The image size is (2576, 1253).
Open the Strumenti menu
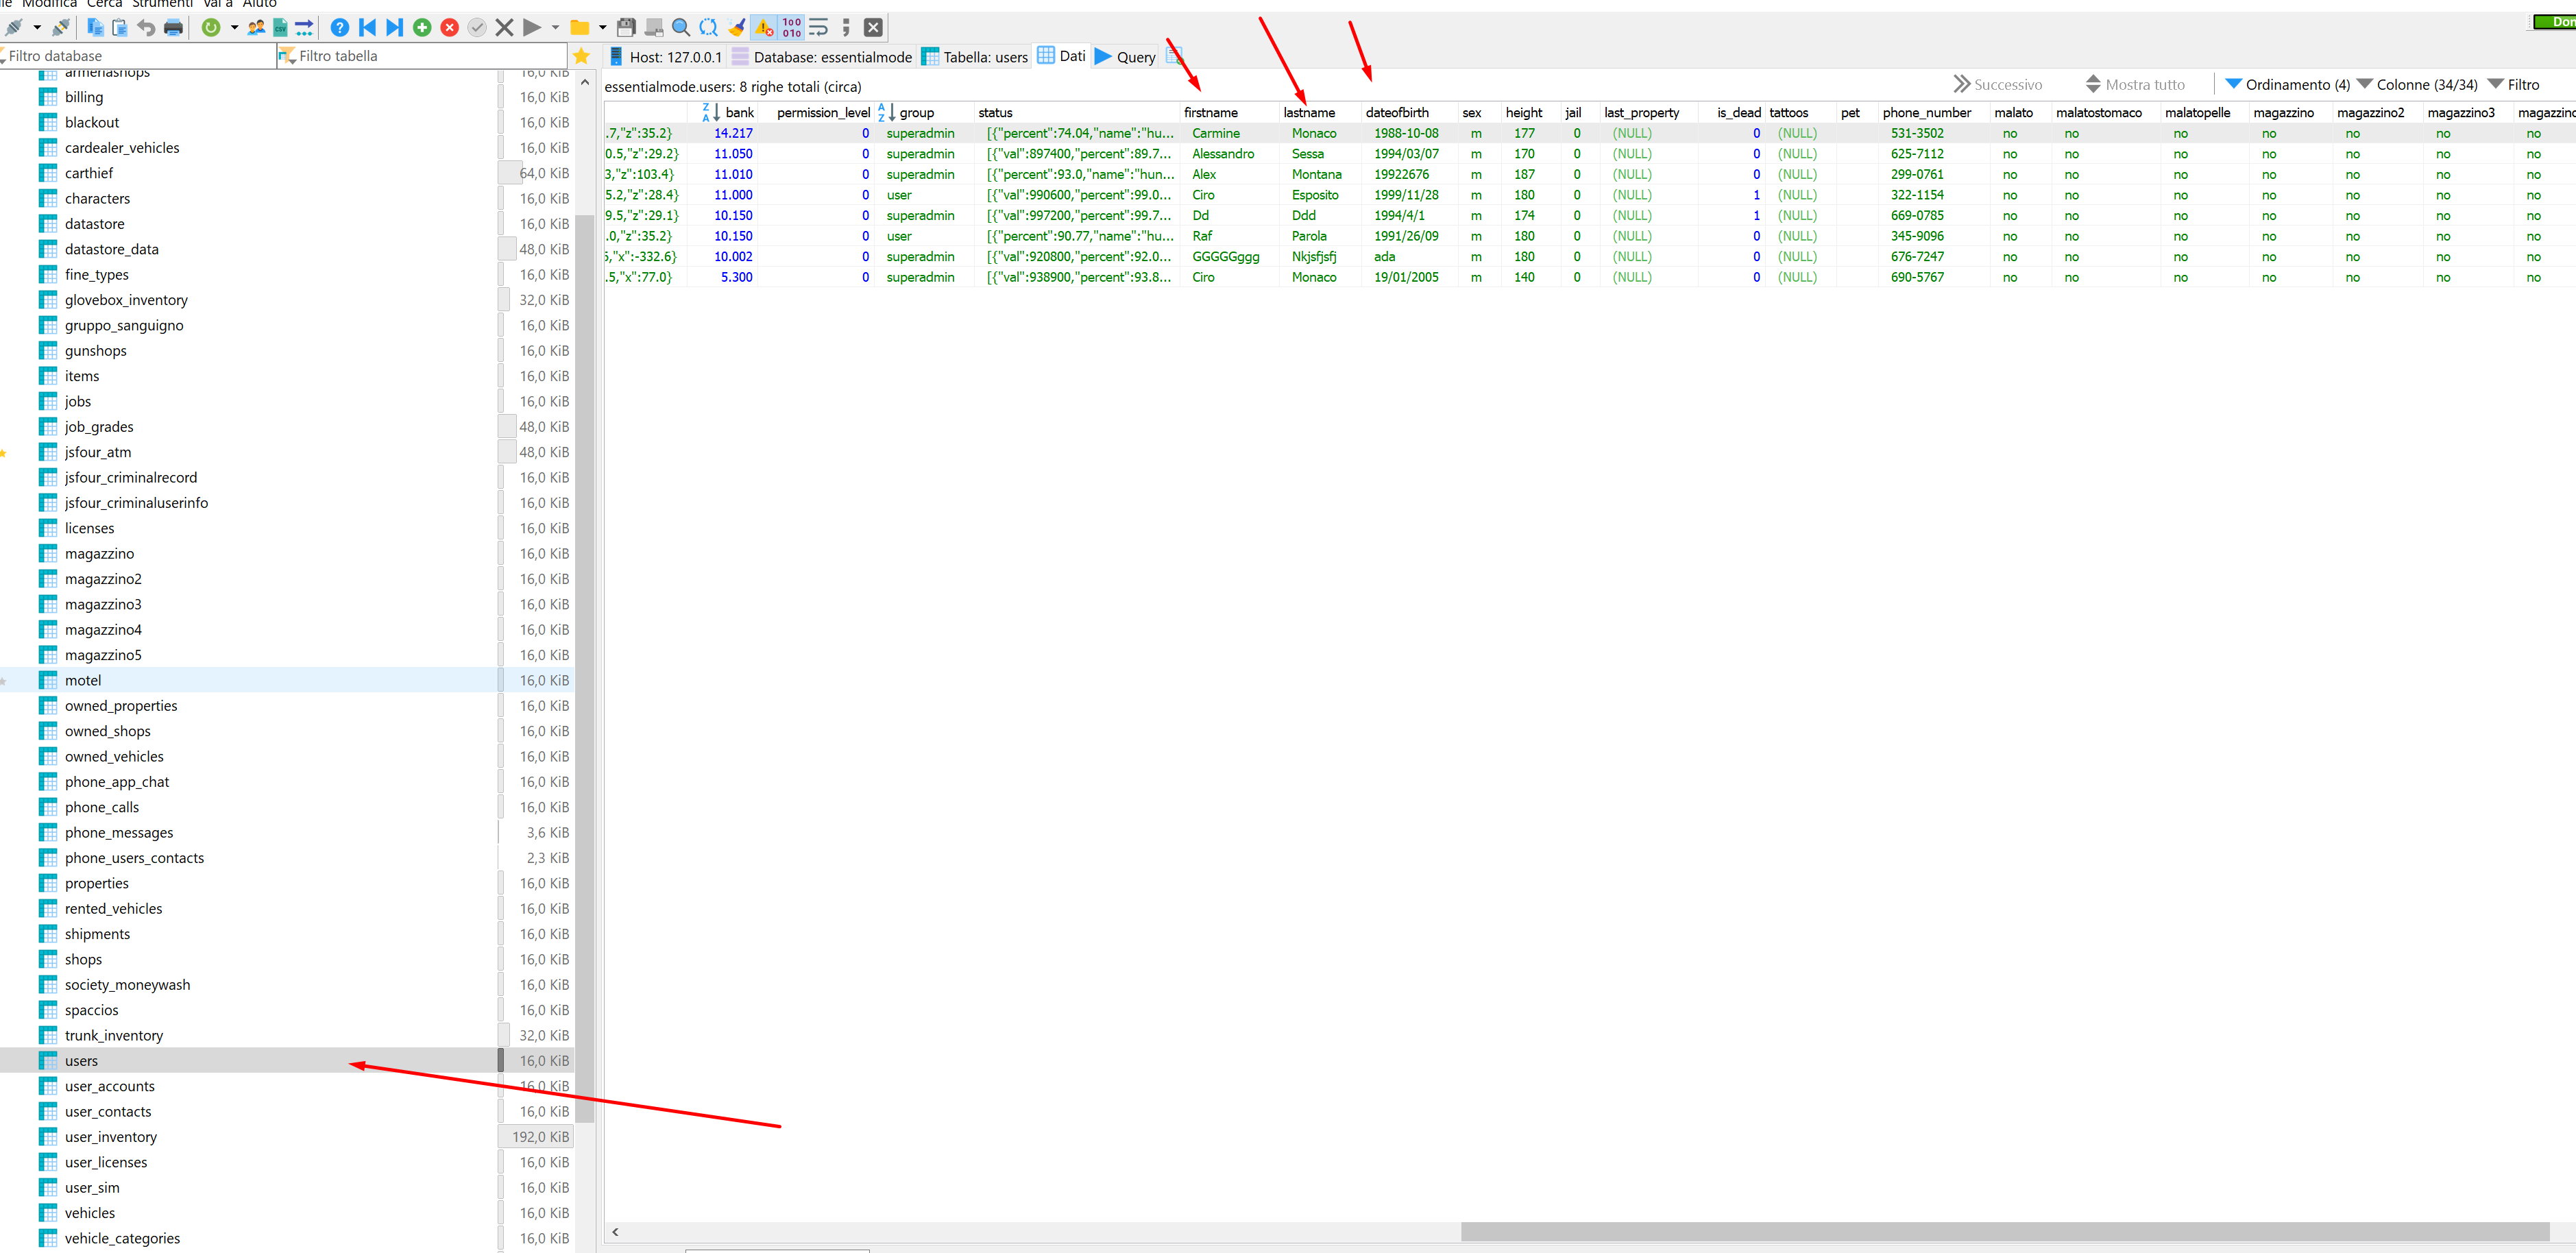pos(162,4)
